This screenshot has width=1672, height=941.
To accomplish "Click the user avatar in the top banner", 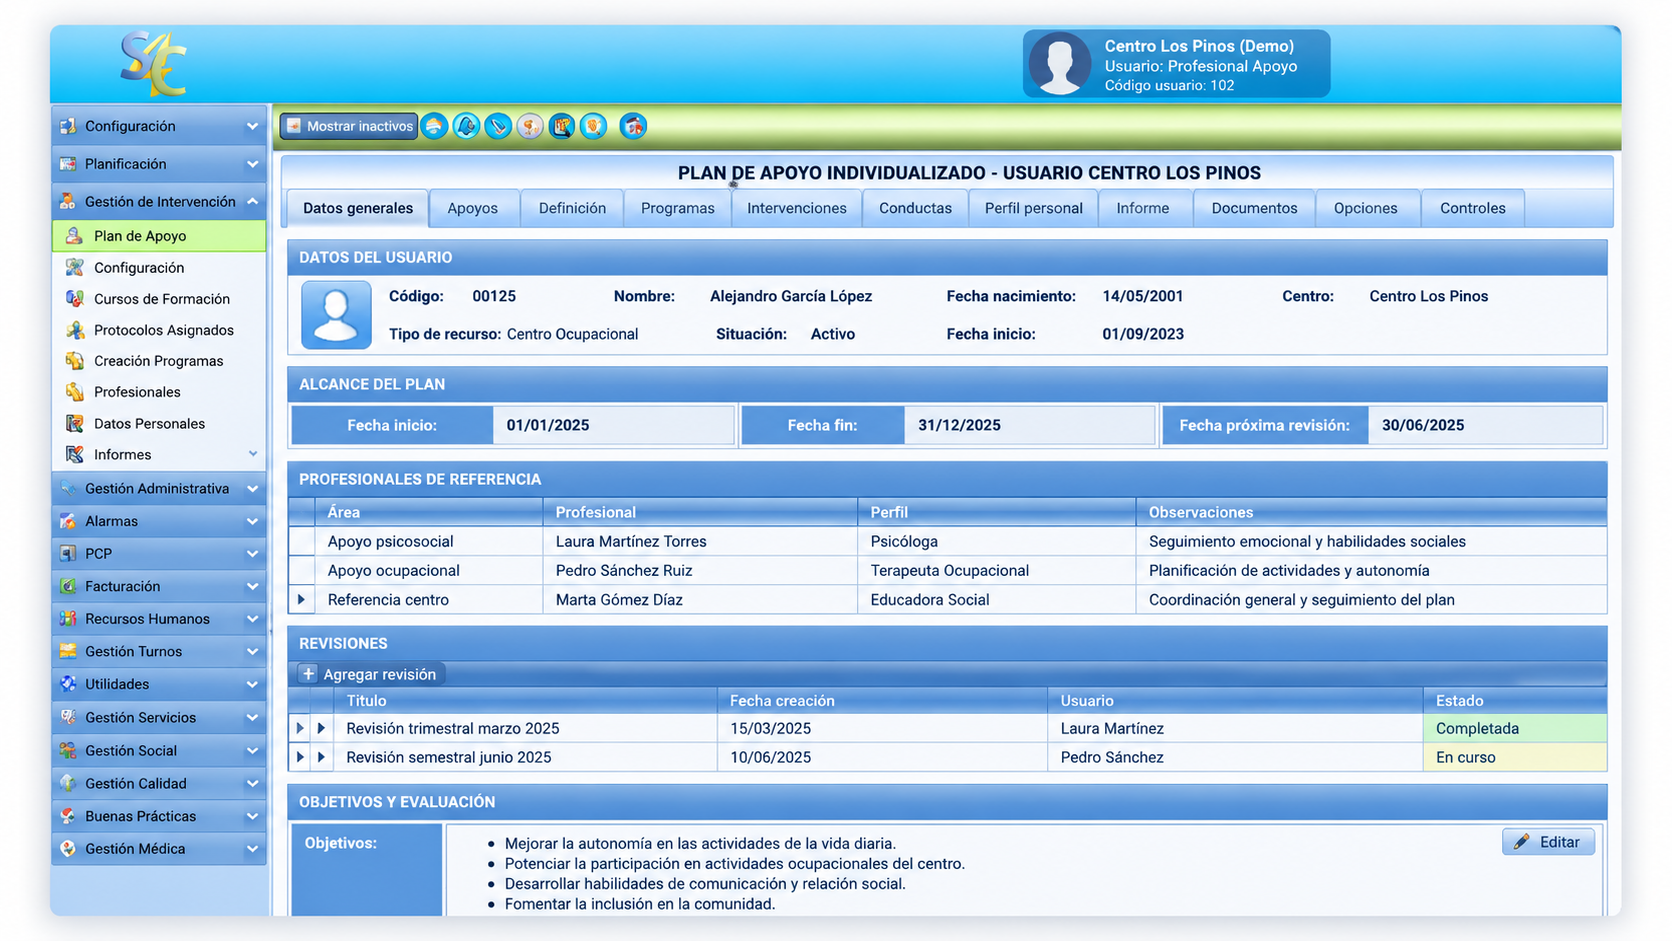I will pyautogui.click(x=1060, y=64).
